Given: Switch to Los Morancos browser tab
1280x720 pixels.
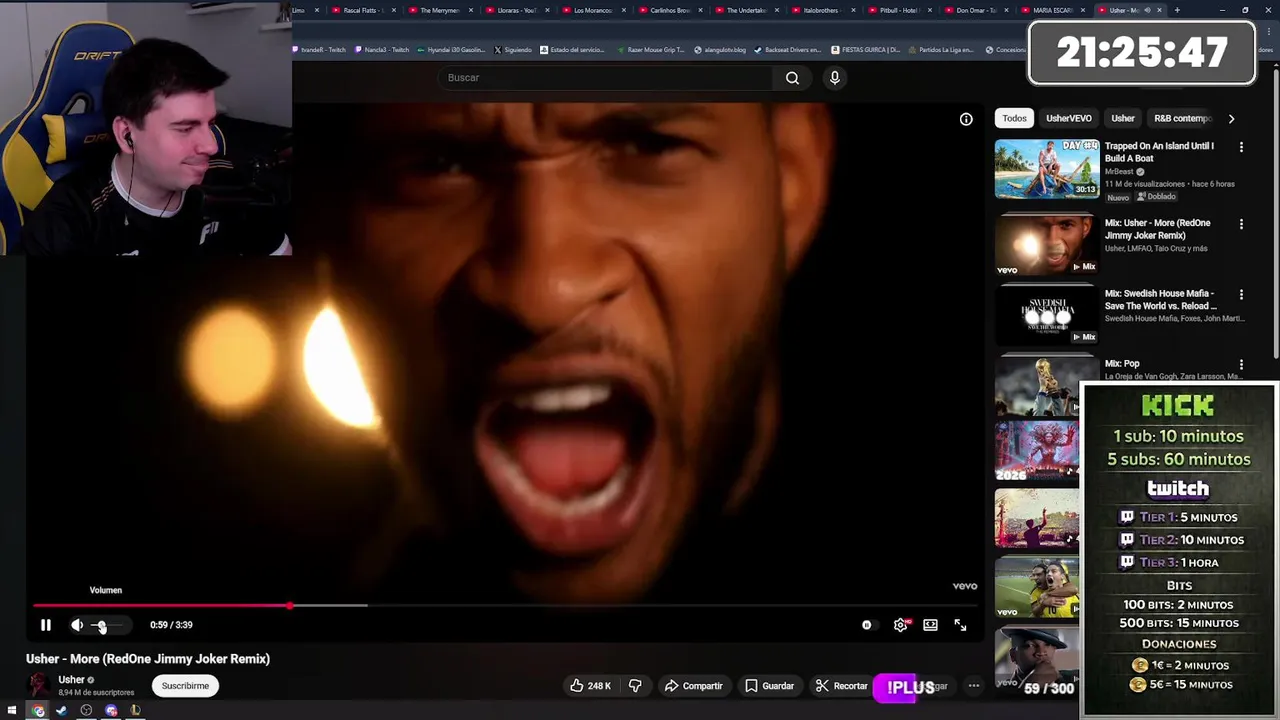Looking at the screenshot, I should (x=593, y=10).
